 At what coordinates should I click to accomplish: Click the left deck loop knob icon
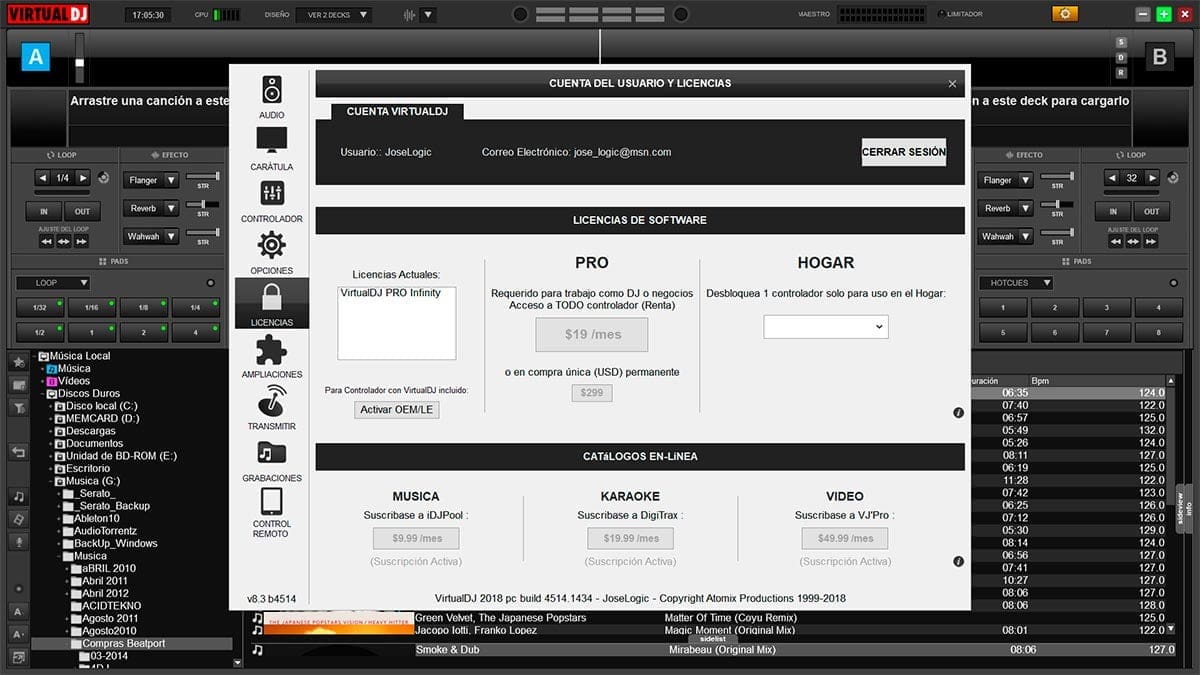[103, 178]
